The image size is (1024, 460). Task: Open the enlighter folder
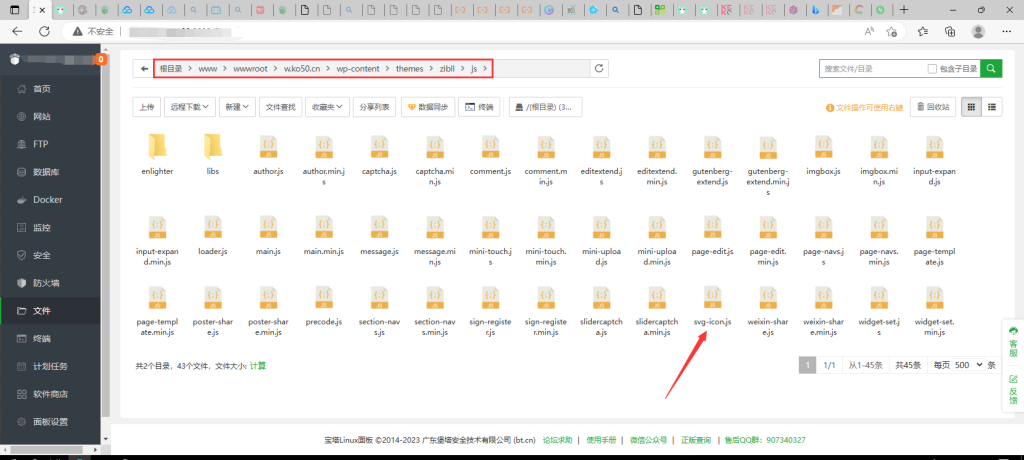[x=157, y=147]
